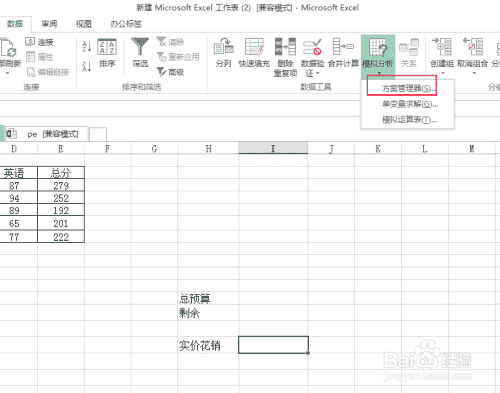Select the cell containing 94

[18, 198]
